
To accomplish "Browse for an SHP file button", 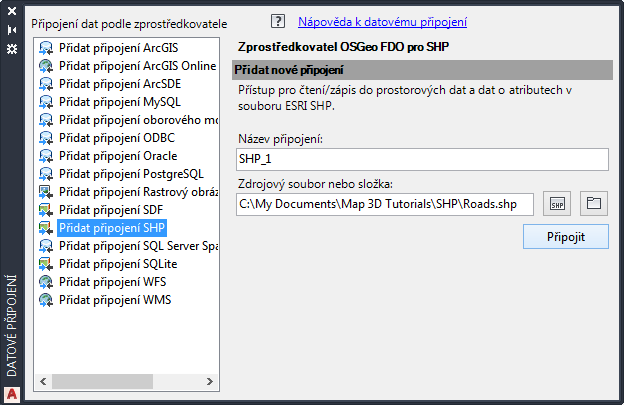I will point(557,204).
